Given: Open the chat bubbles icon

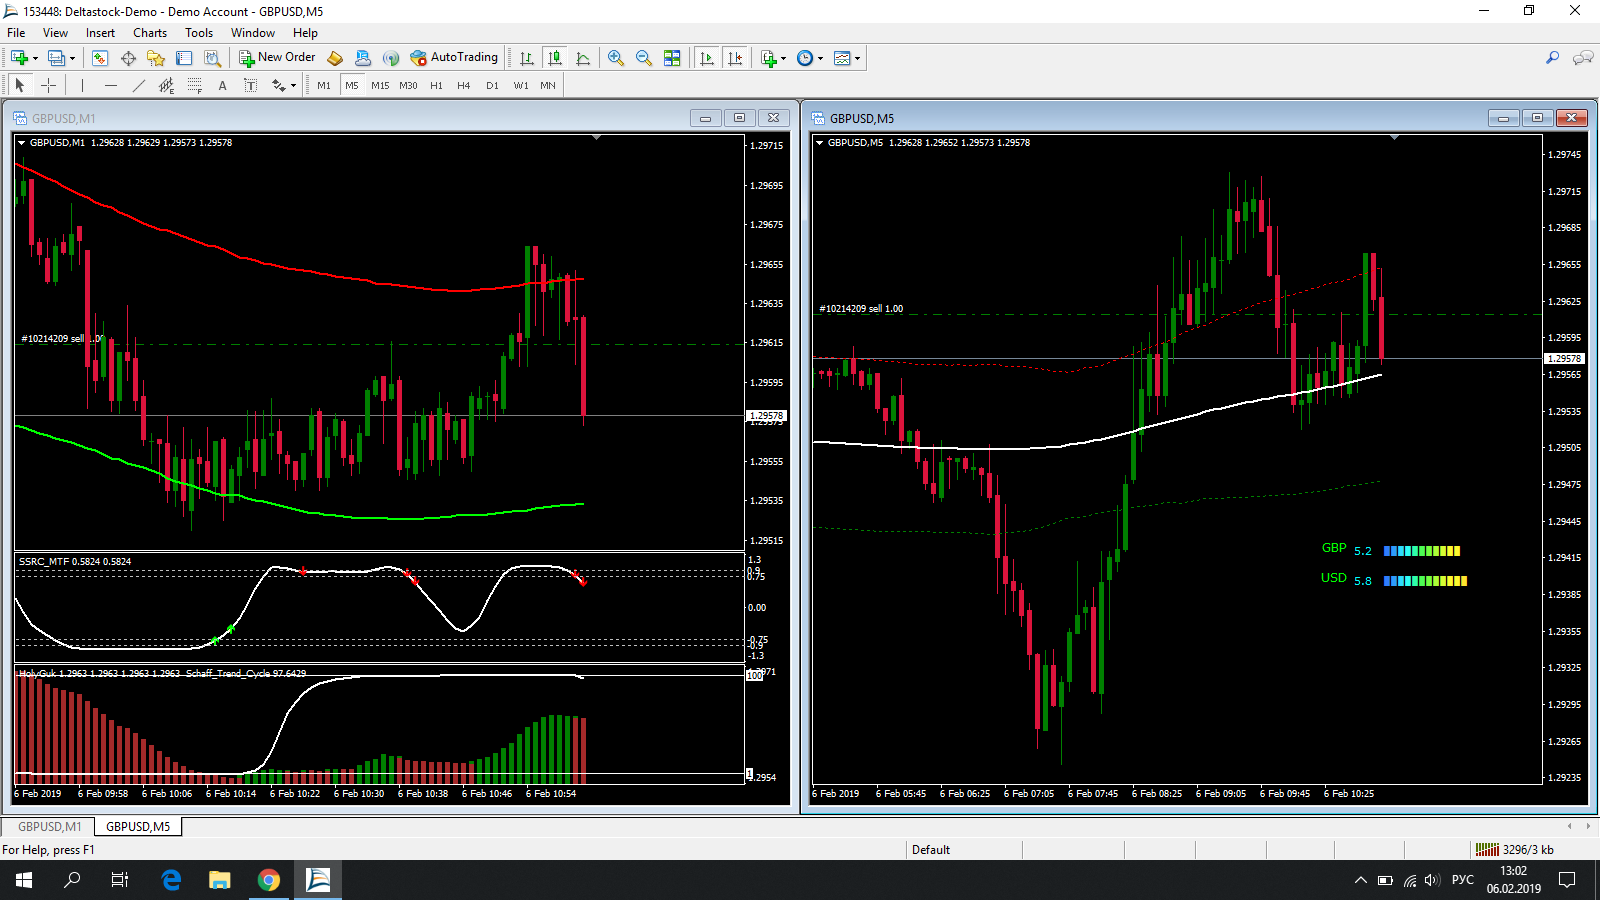Looking at the screenshot, I should point(1583,58).
